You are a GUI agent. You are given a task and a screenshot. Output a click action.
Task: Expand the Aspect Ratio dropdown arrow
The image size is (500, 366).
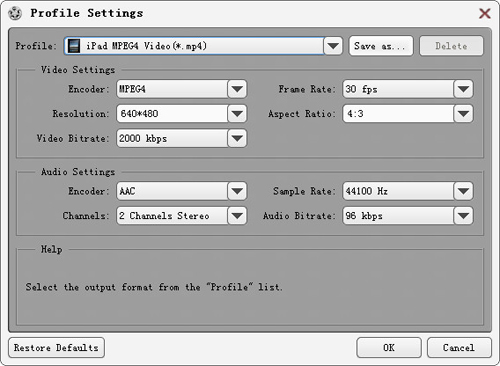click(x=463, y=114)
